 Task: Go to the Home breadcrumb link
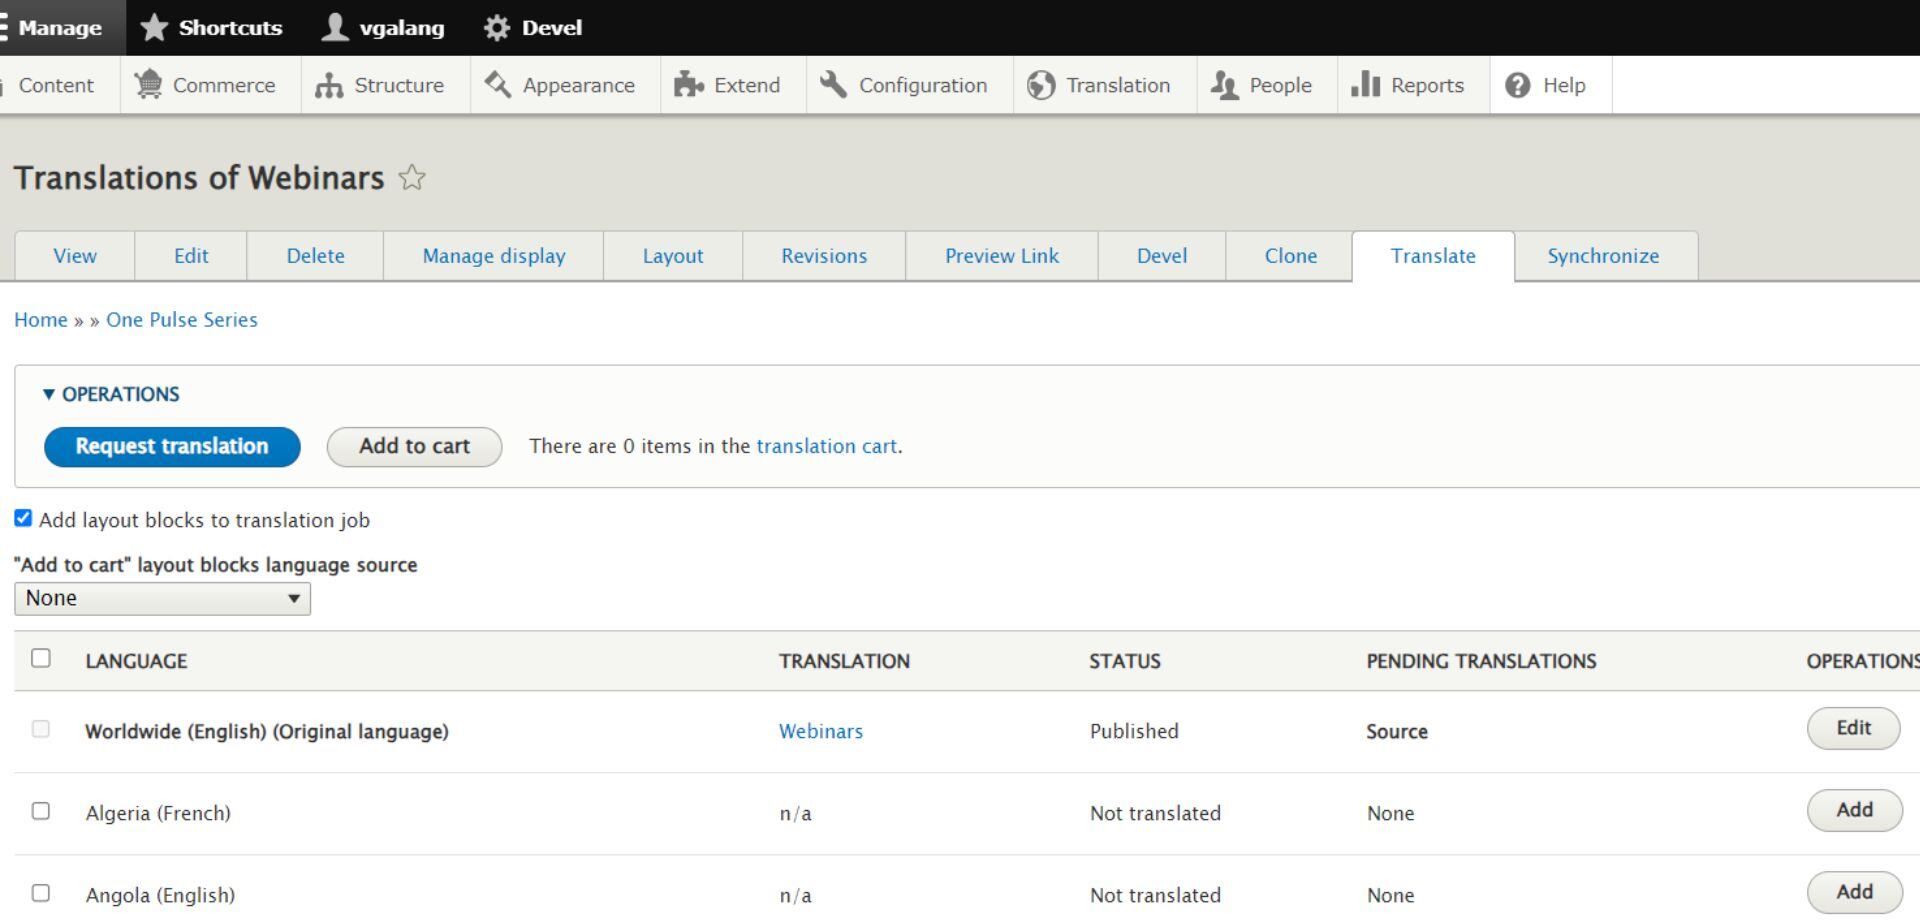[x=41, y=320]
